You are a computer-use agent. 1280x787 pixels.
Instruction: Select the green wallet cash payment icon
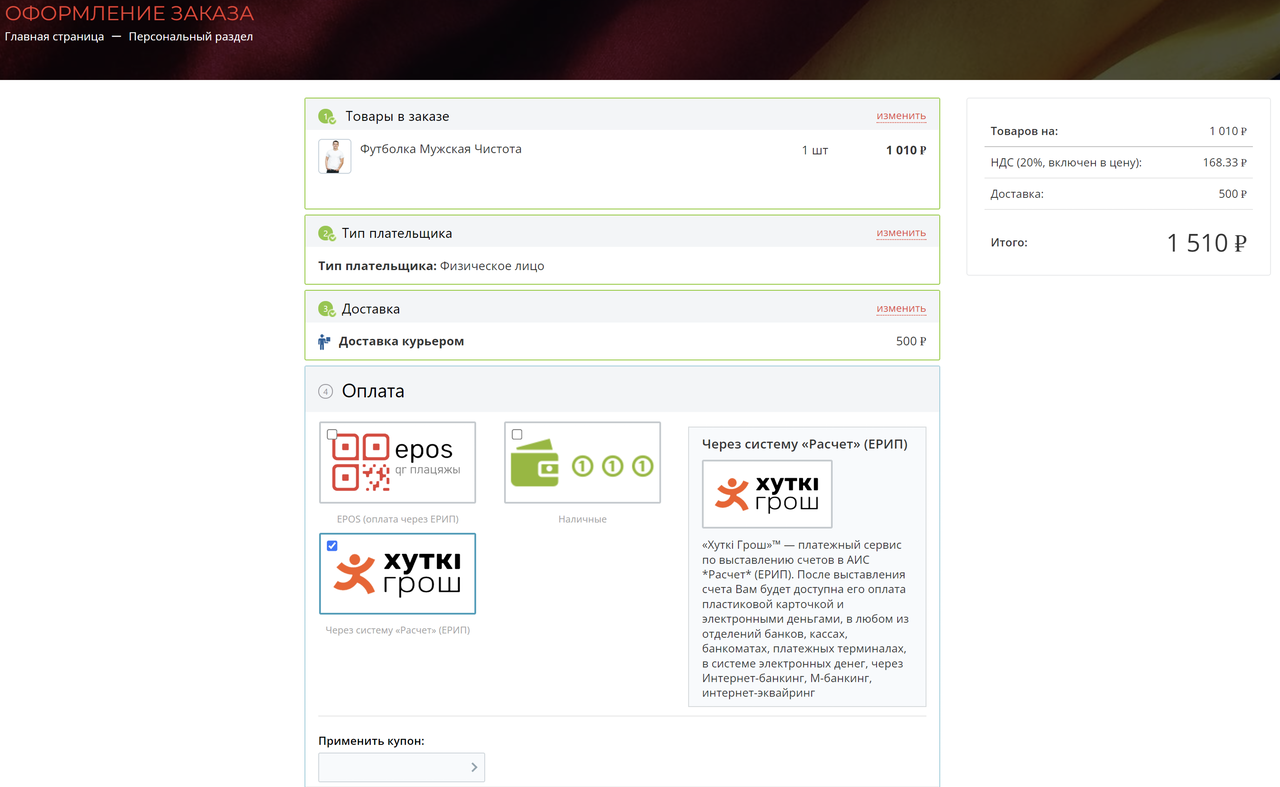[x=582, y=462]
